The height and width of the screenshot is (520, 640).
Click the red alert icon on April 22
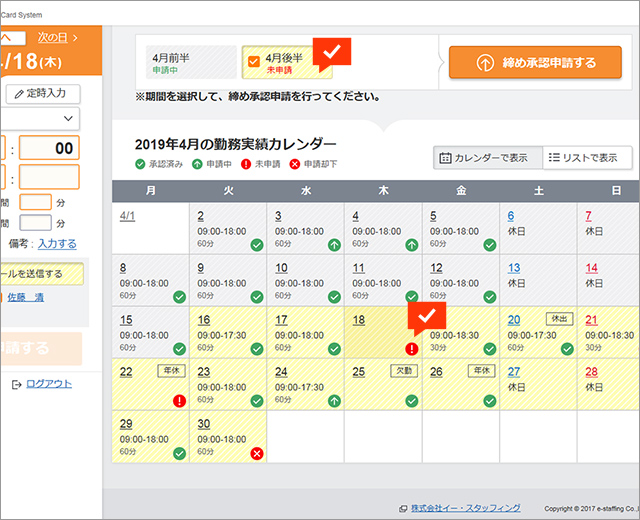pos(179,401)
